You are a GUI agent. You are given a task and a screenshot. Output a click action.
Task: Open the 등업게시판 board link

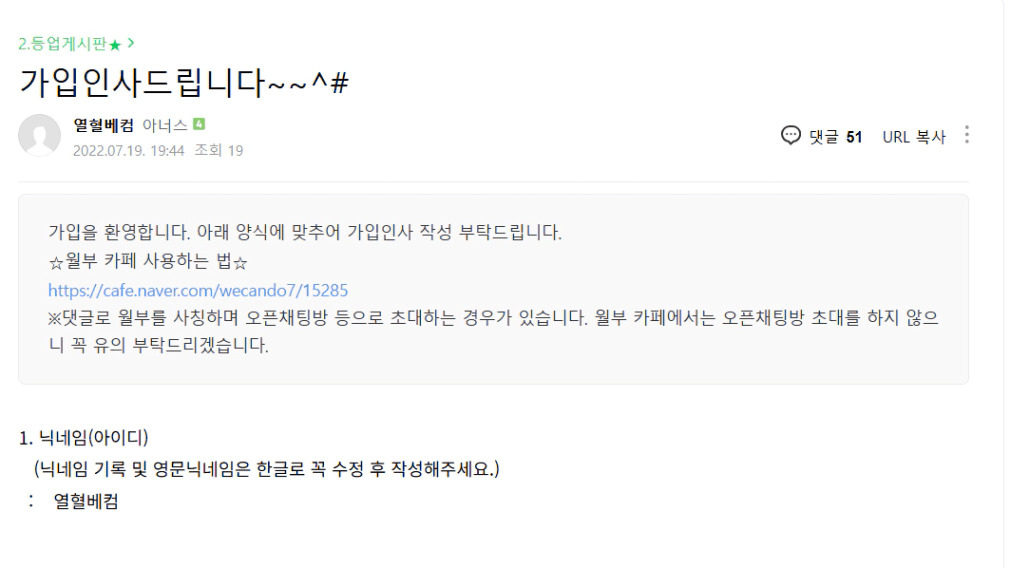(x=69, y=44)
